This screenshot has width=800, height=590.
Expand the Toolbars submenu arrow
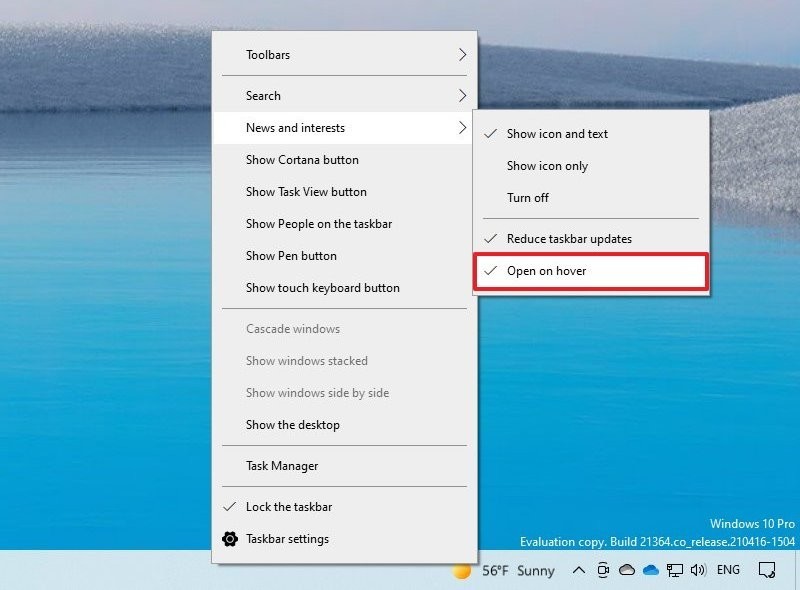pos(462,55)
